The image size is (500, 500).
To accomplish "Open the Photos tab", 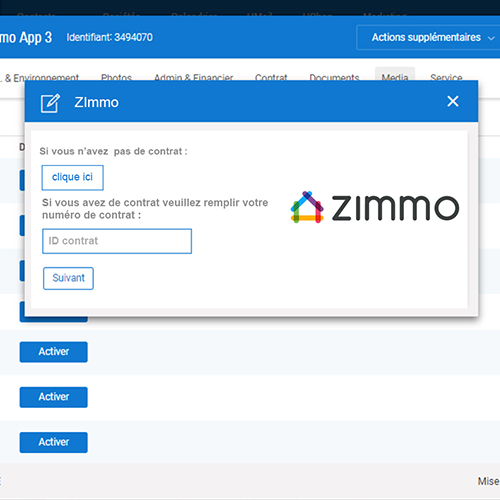I will (x=116, y=77).
